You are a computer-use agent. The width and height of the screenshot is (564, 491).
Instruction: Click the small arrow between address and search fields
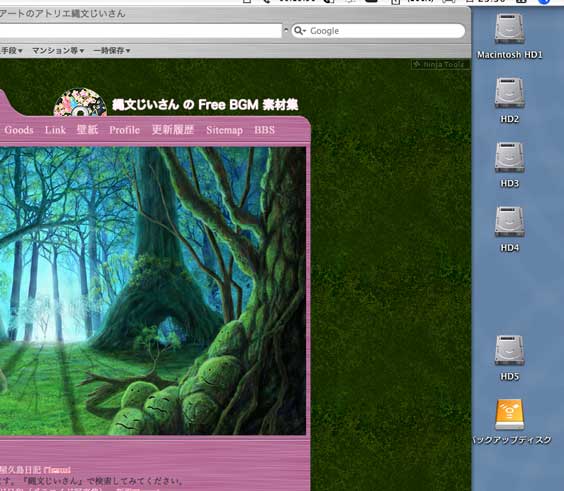point(286,30)
